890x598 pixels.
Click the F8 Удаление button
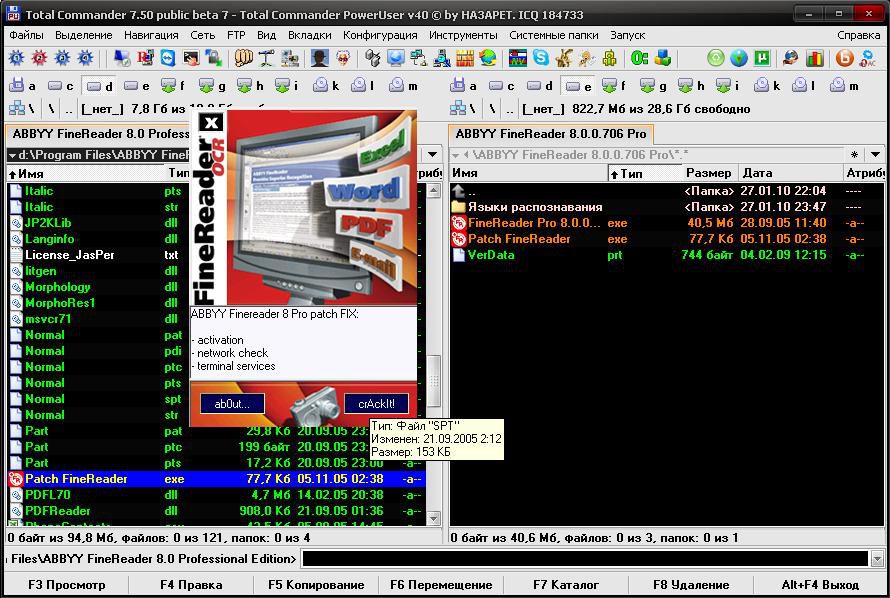point(691,584)
